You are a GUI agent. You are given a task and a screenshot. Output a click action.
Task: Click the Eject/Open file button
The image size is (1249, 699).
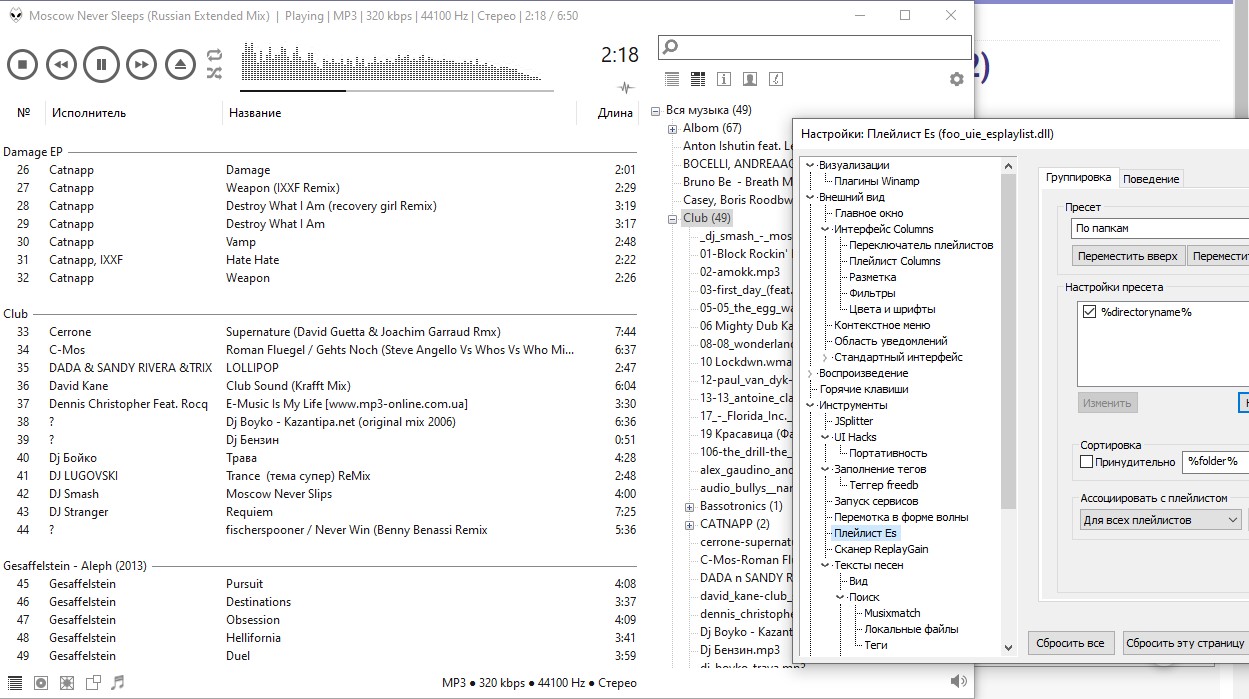pyautogui.click(x=180, y=65)
